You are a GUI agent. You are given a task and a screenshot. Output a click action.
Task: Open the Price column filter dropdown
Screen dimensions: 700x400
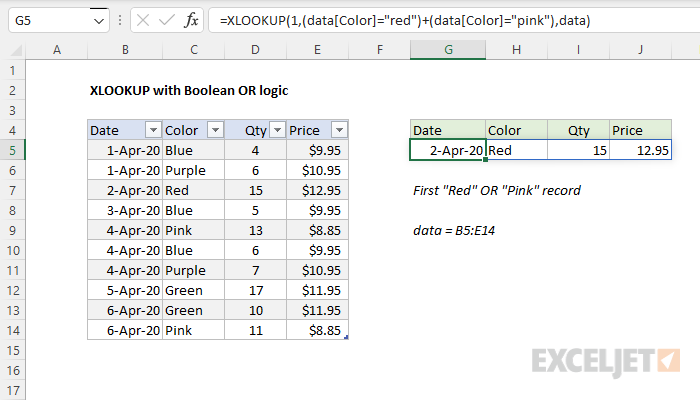(339, 130)
